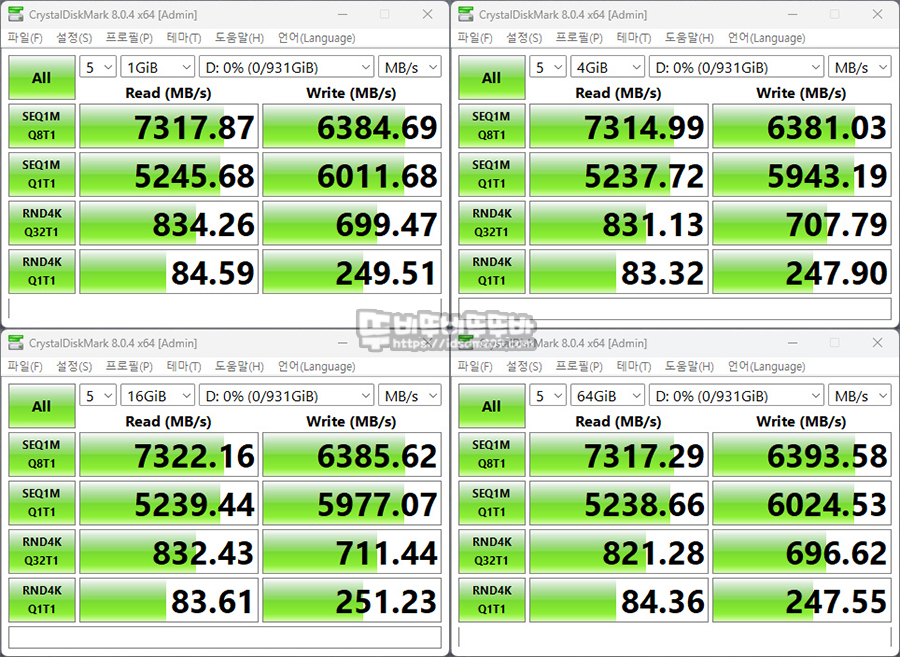Click the 5943.19 write result in the 4GiB window

pos(802,174)
